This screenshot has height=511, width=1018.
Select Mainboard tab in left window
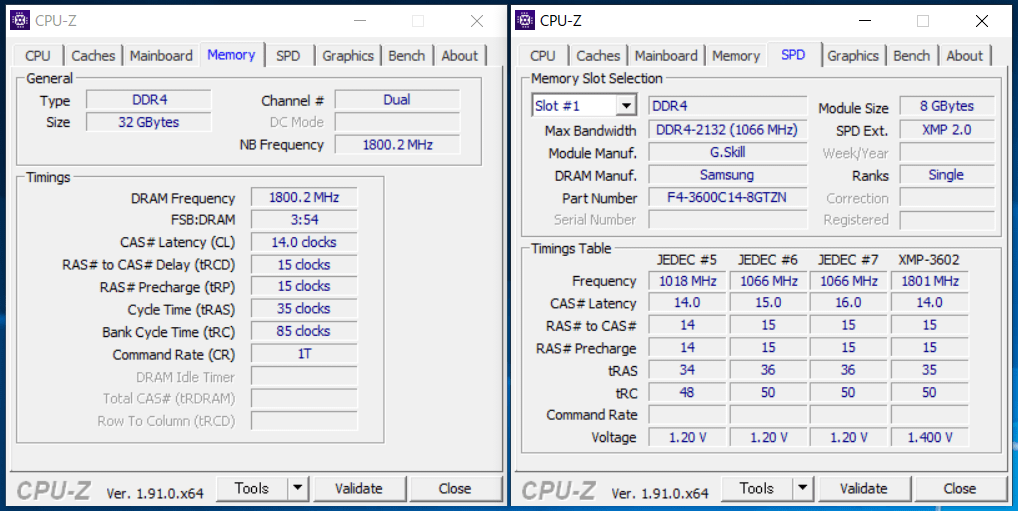161,56
